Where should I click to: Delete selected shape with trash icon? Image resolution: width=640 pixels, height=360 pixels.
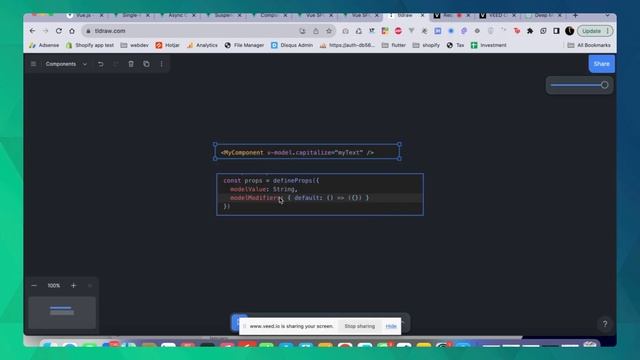[131, 64]
